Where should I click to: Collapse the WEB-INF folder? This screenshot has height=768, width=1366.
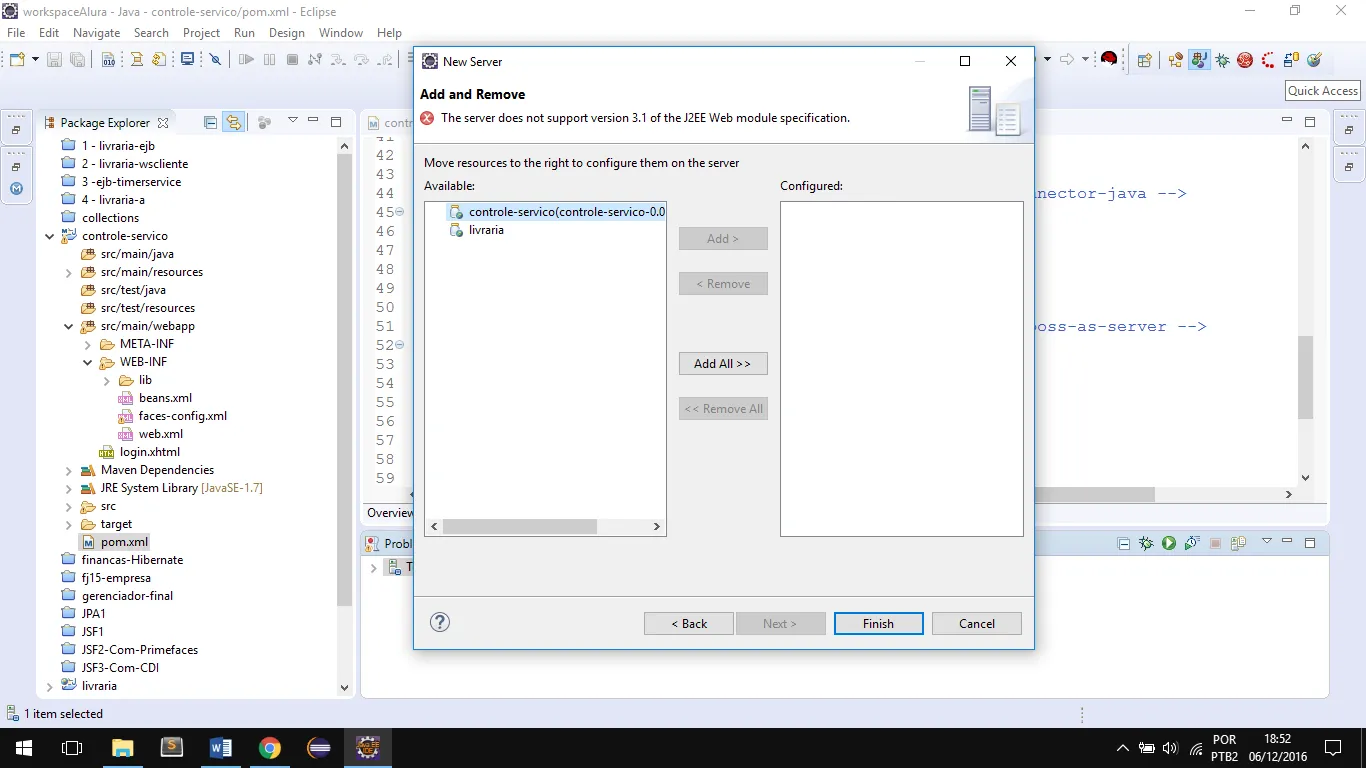click(88, 362)
